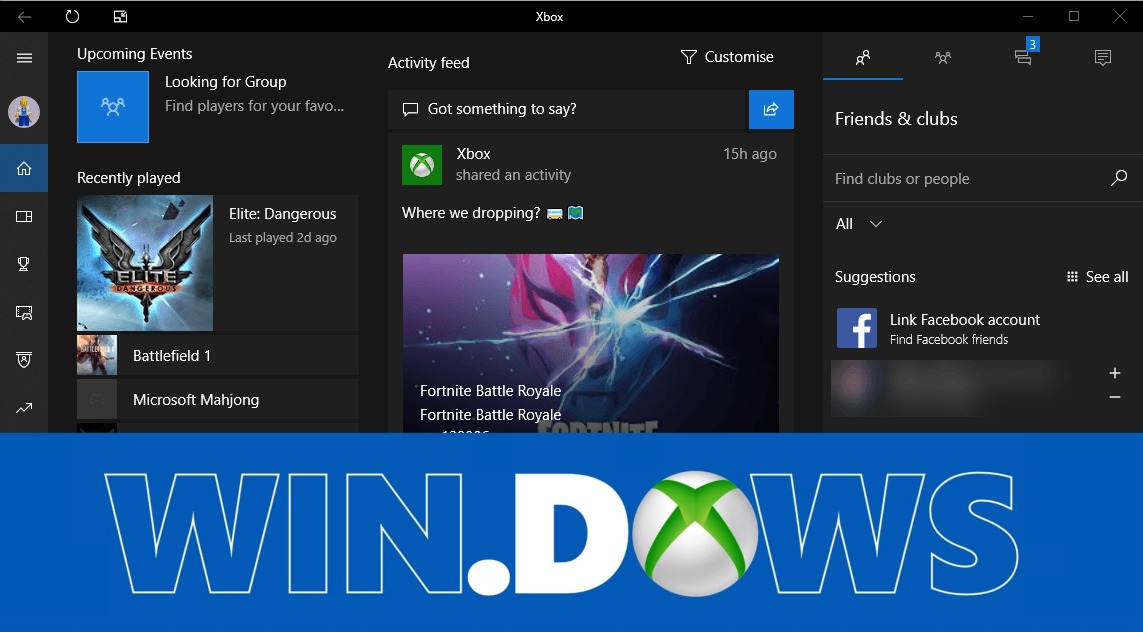Add the suggested friend with plus
The image size is (1143, 632).
point(1115,373)
